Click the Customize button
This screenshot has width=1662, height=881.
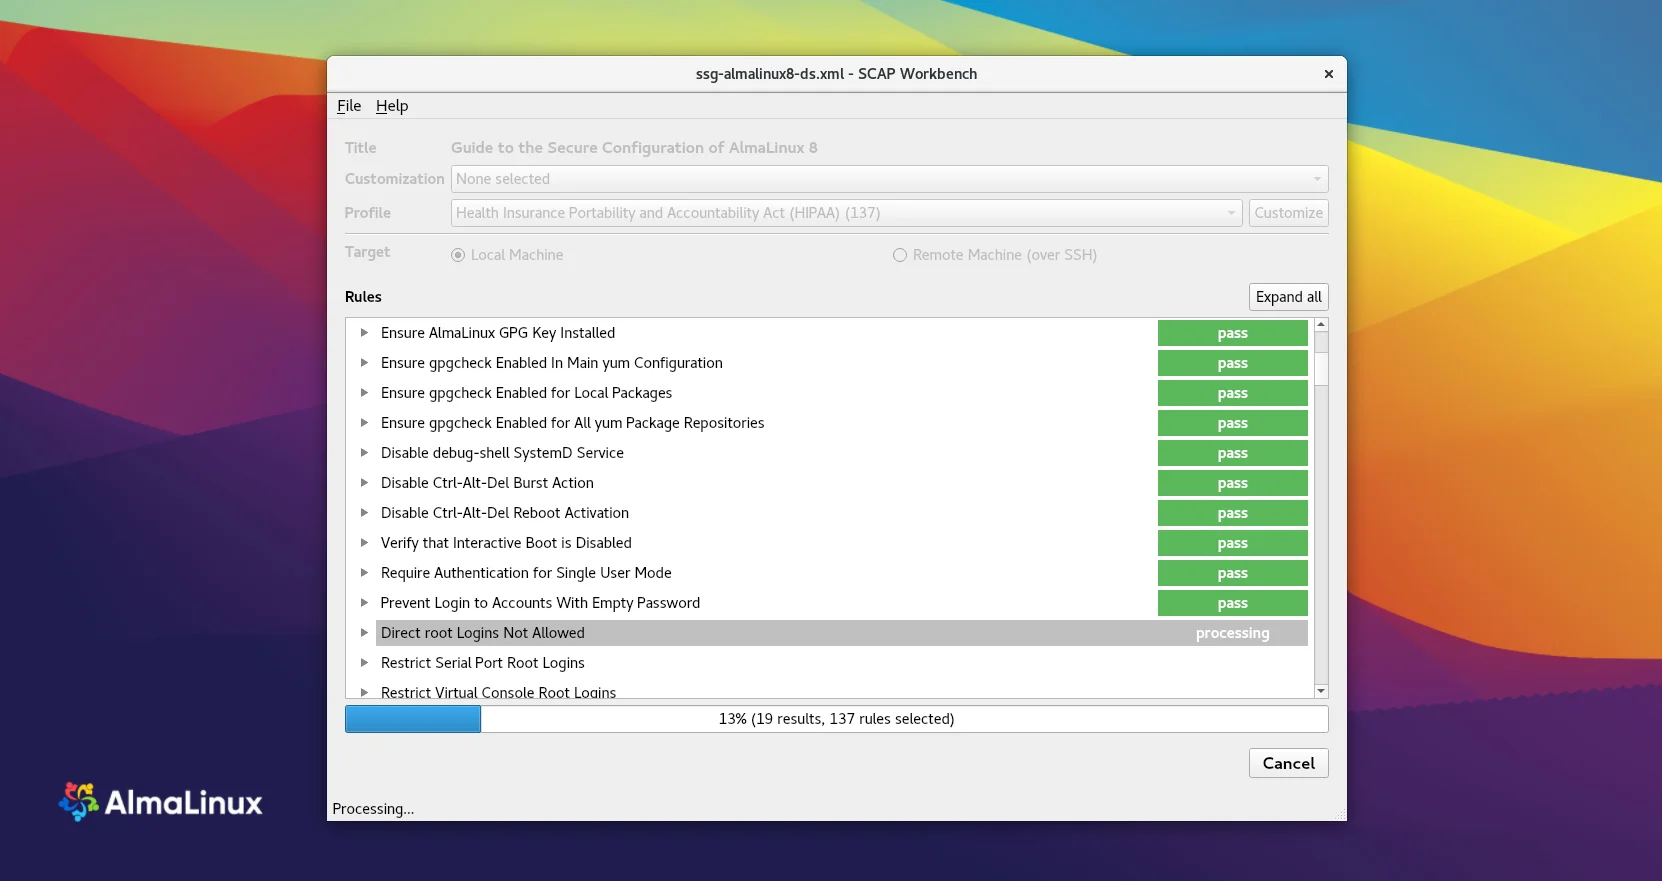[x=1288, y=213]
